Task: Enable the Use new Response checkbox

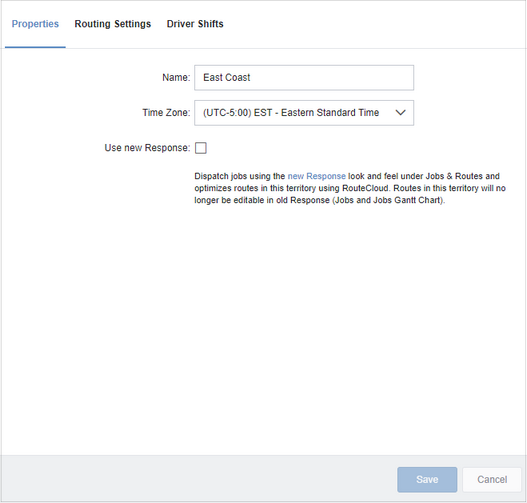Action: (201, 148)
